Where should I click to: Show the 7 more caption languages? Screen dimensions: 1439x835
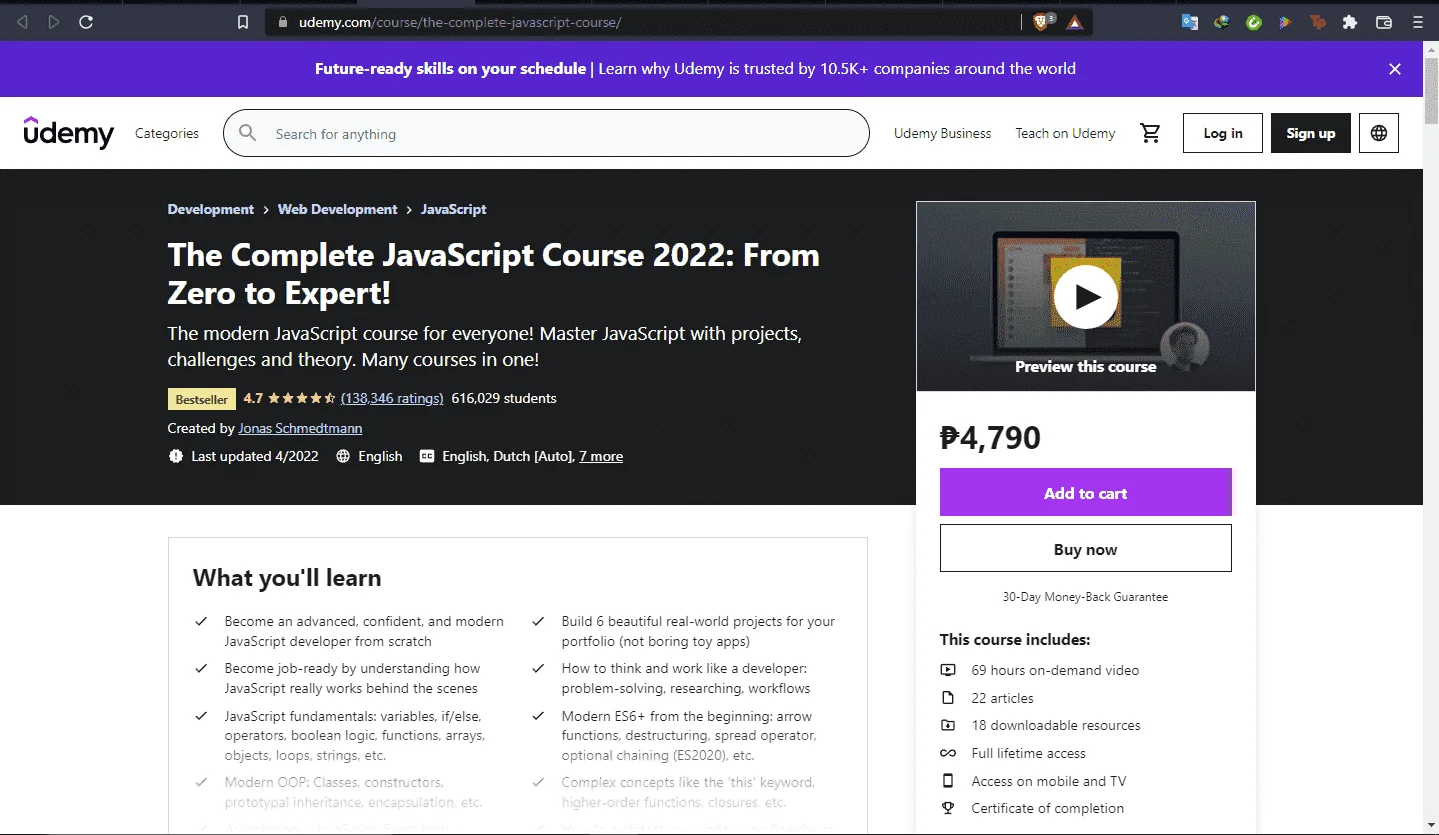pyautogui.click(x=601, y=456)
